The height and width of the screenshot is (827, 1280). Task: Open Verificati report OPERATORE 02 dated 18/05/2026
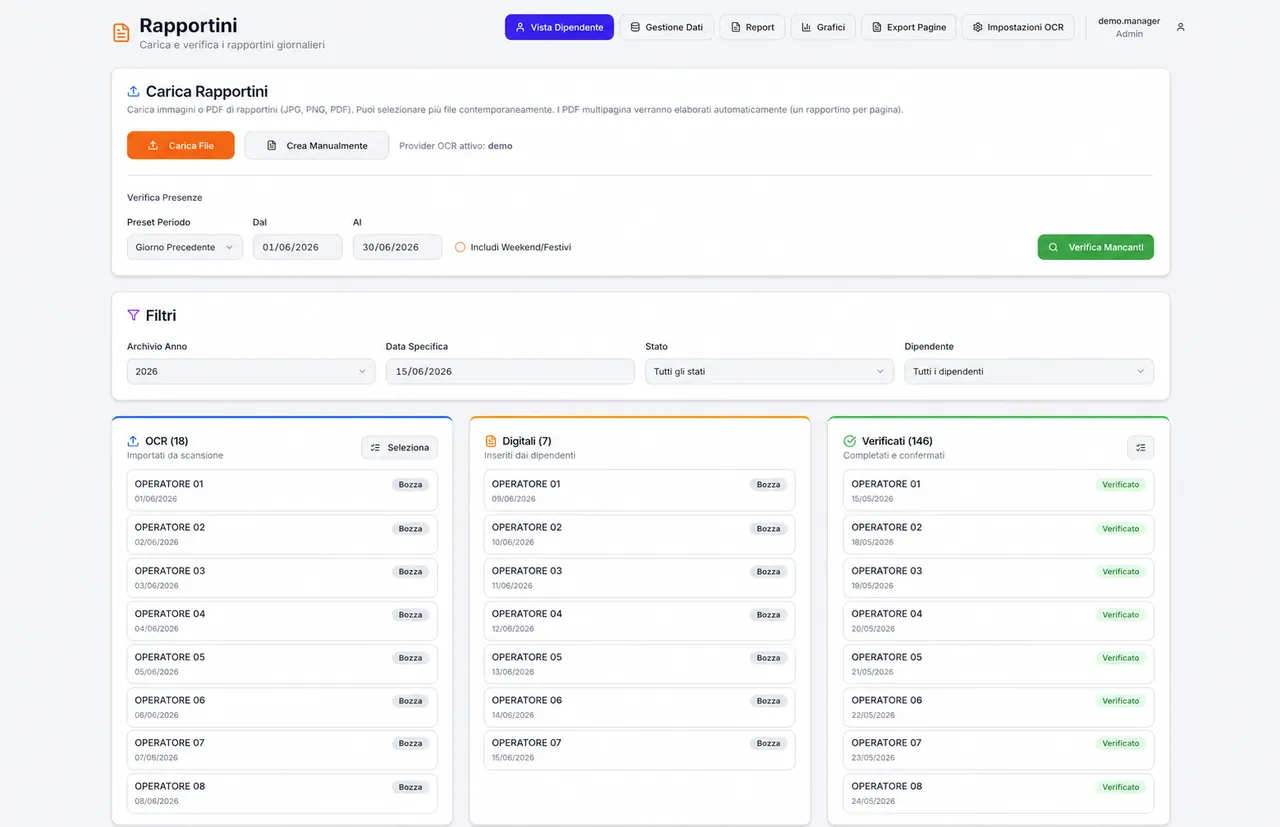(998, 534)
